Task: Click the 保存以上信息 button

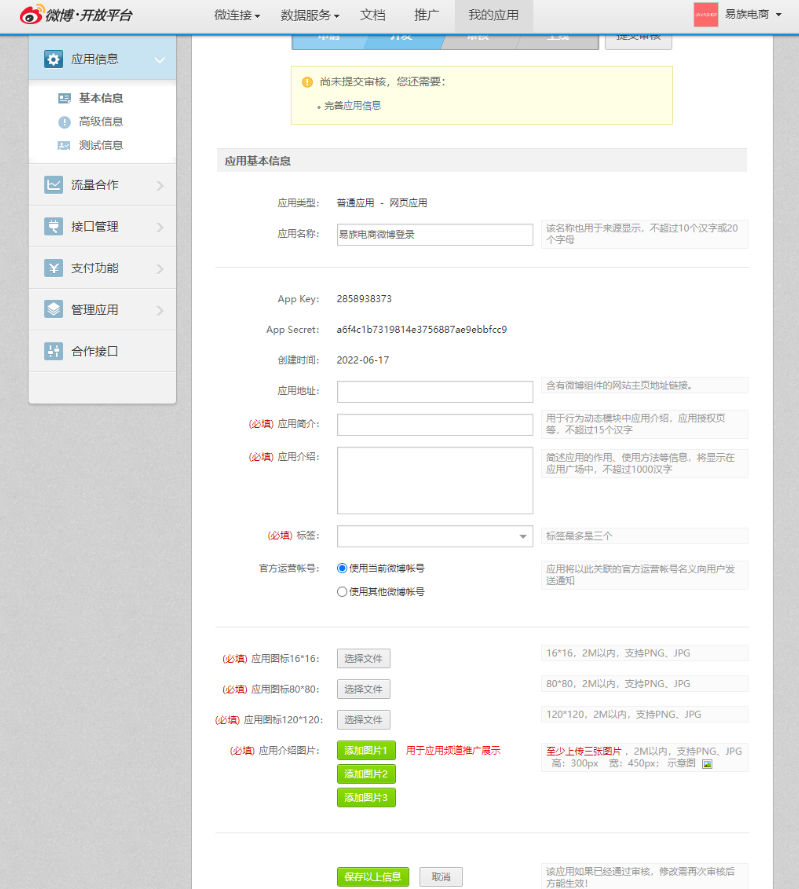Action: coord(373,877)
